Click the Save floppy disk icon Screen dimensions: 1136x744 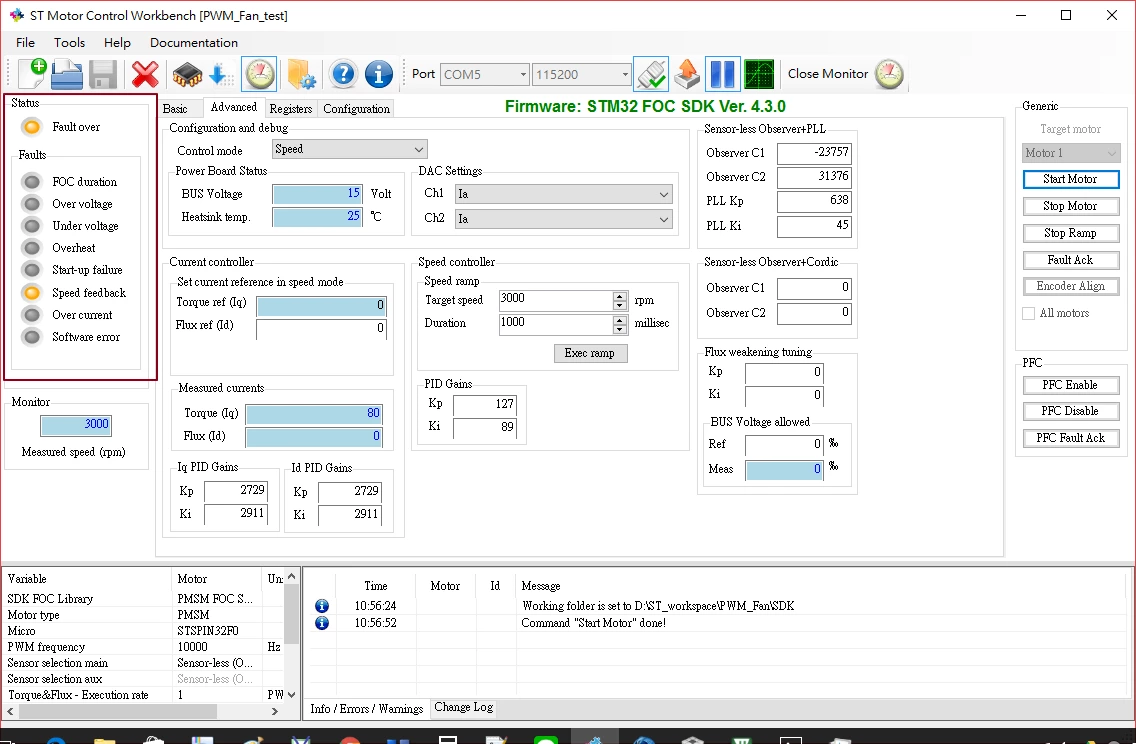click(x=103, y=75)
